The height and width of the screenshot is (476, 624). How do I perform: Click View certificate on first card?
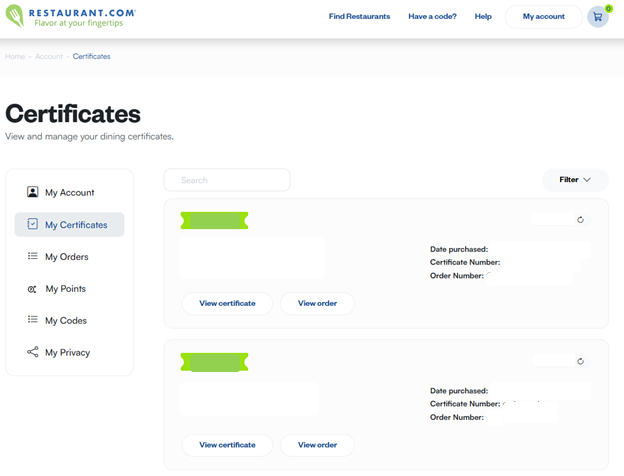click(x=227, y=303)
